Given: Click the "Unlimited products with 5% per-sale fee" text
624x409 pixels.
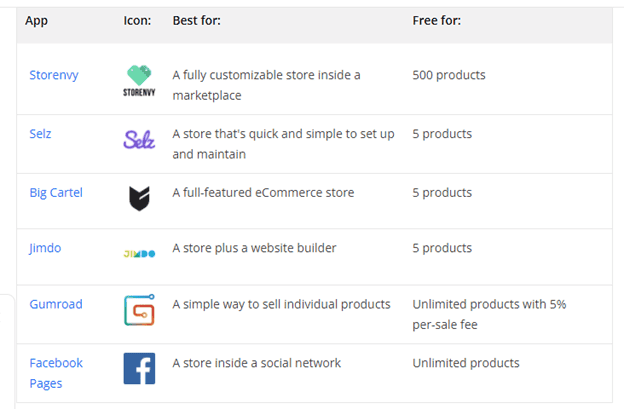Looking at the screenshot, I should (x=489, y=314).
